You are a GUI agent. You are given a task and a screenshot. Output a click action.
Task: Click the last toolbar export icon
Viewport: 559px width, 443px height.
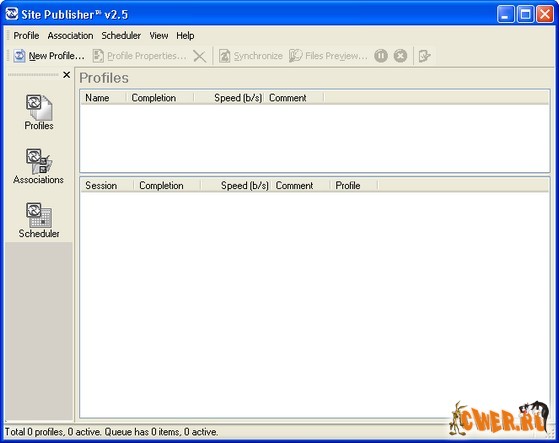coord(424,56)
